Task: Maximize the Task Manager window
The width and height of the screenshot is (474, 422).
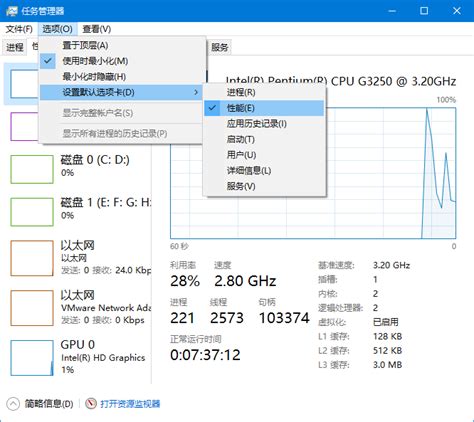Action: pos(424,11)
